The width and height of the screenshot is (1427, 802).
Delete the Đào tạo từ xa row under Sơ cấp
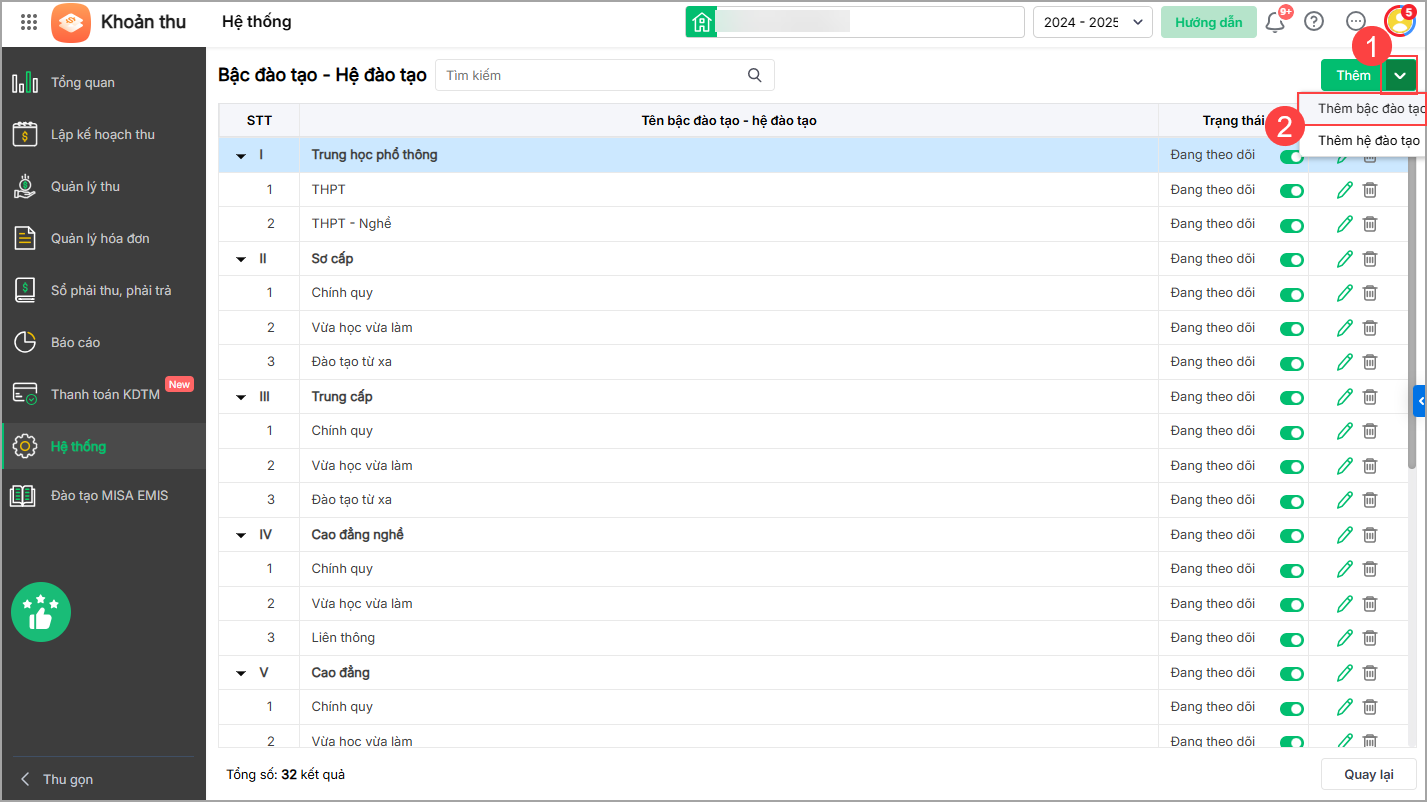pos(1370,362)
